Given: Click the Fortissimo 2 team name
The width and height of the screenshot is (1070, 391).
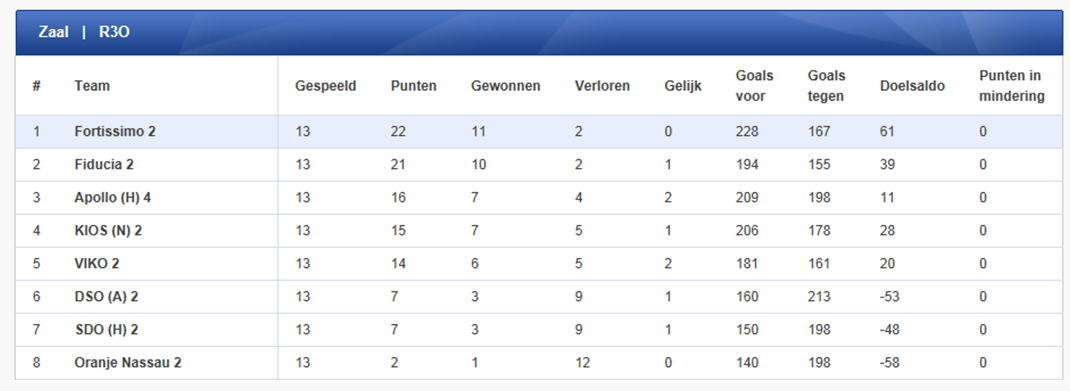Looking at the screenshot, I should [x=115, y=132].
